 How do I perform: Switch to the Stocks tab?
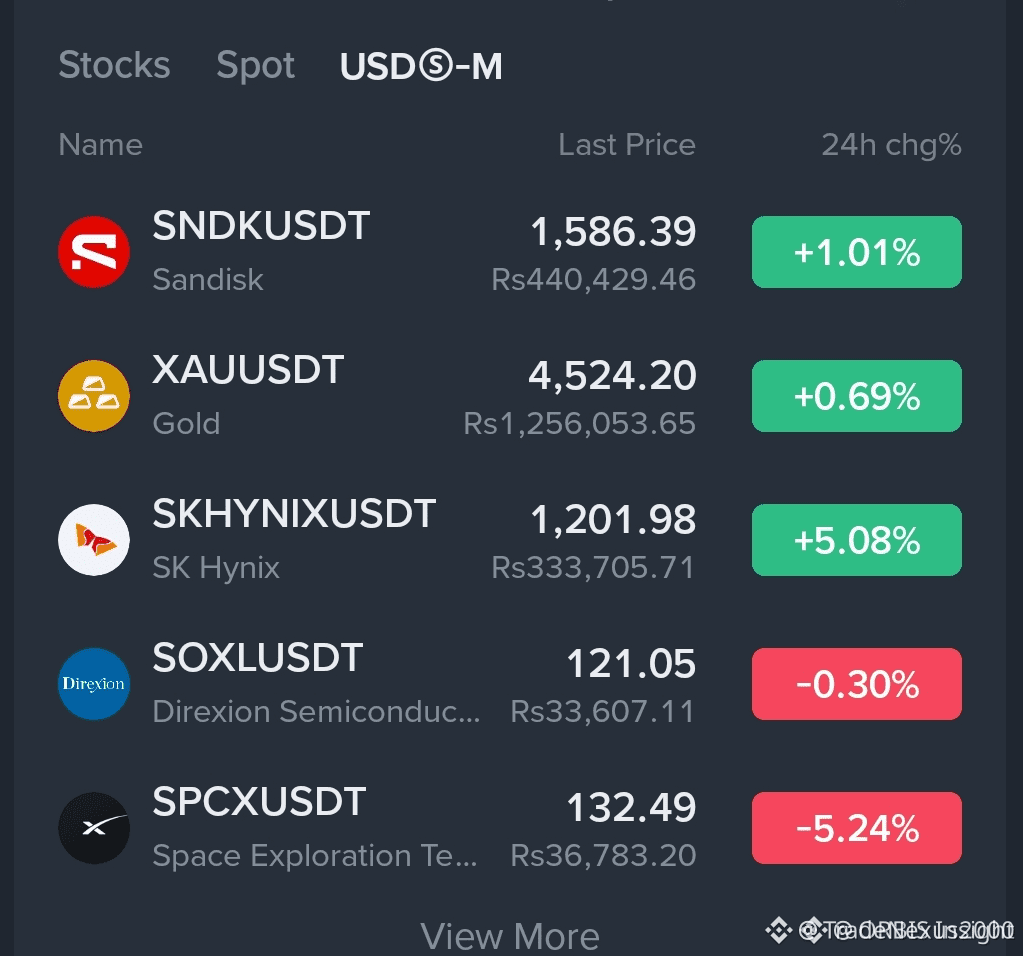point(114,65)
